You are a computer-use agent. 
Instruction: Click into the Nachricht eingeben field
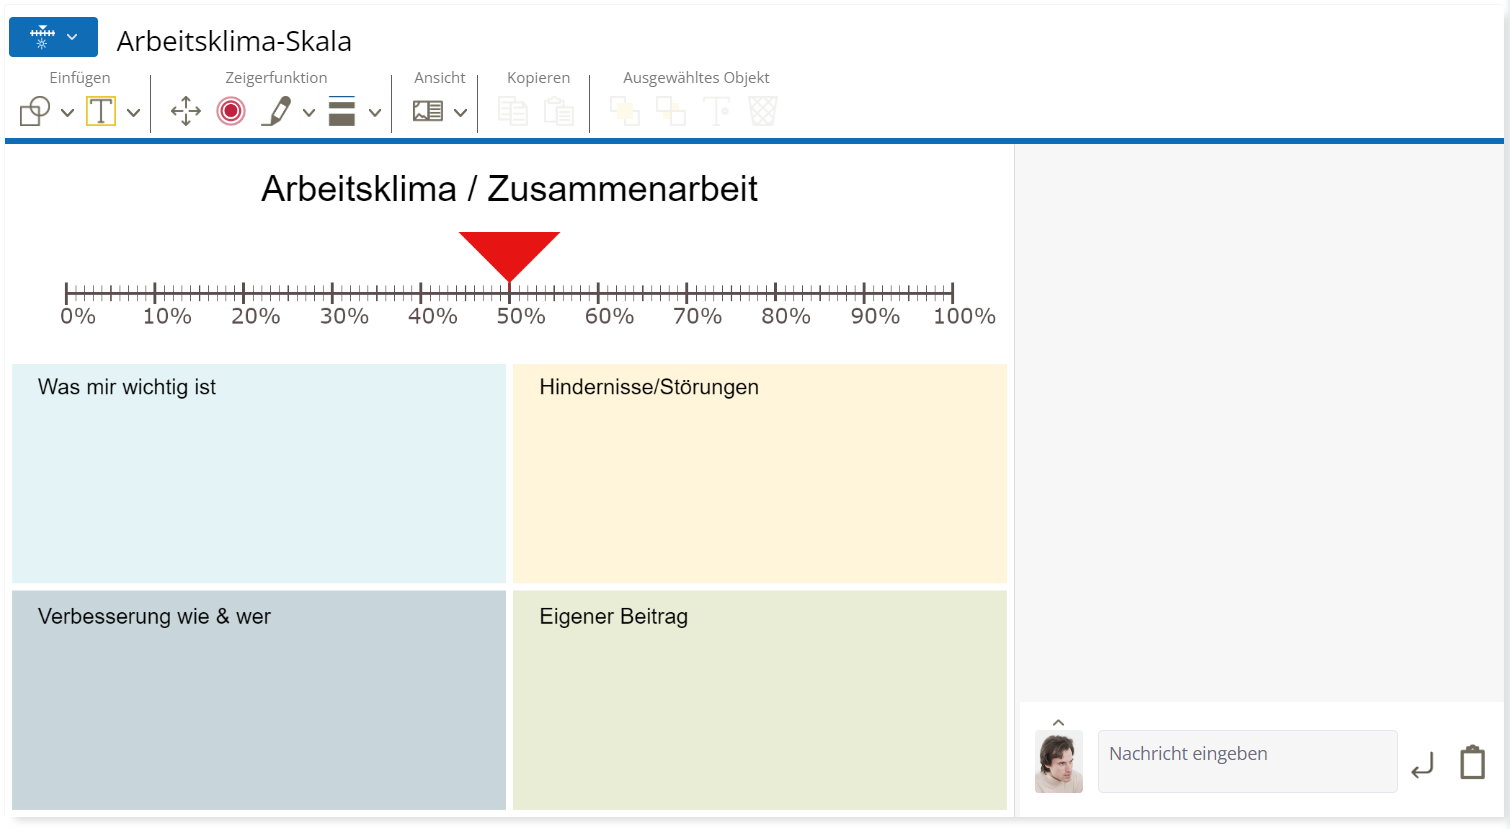coord(1246,761)
